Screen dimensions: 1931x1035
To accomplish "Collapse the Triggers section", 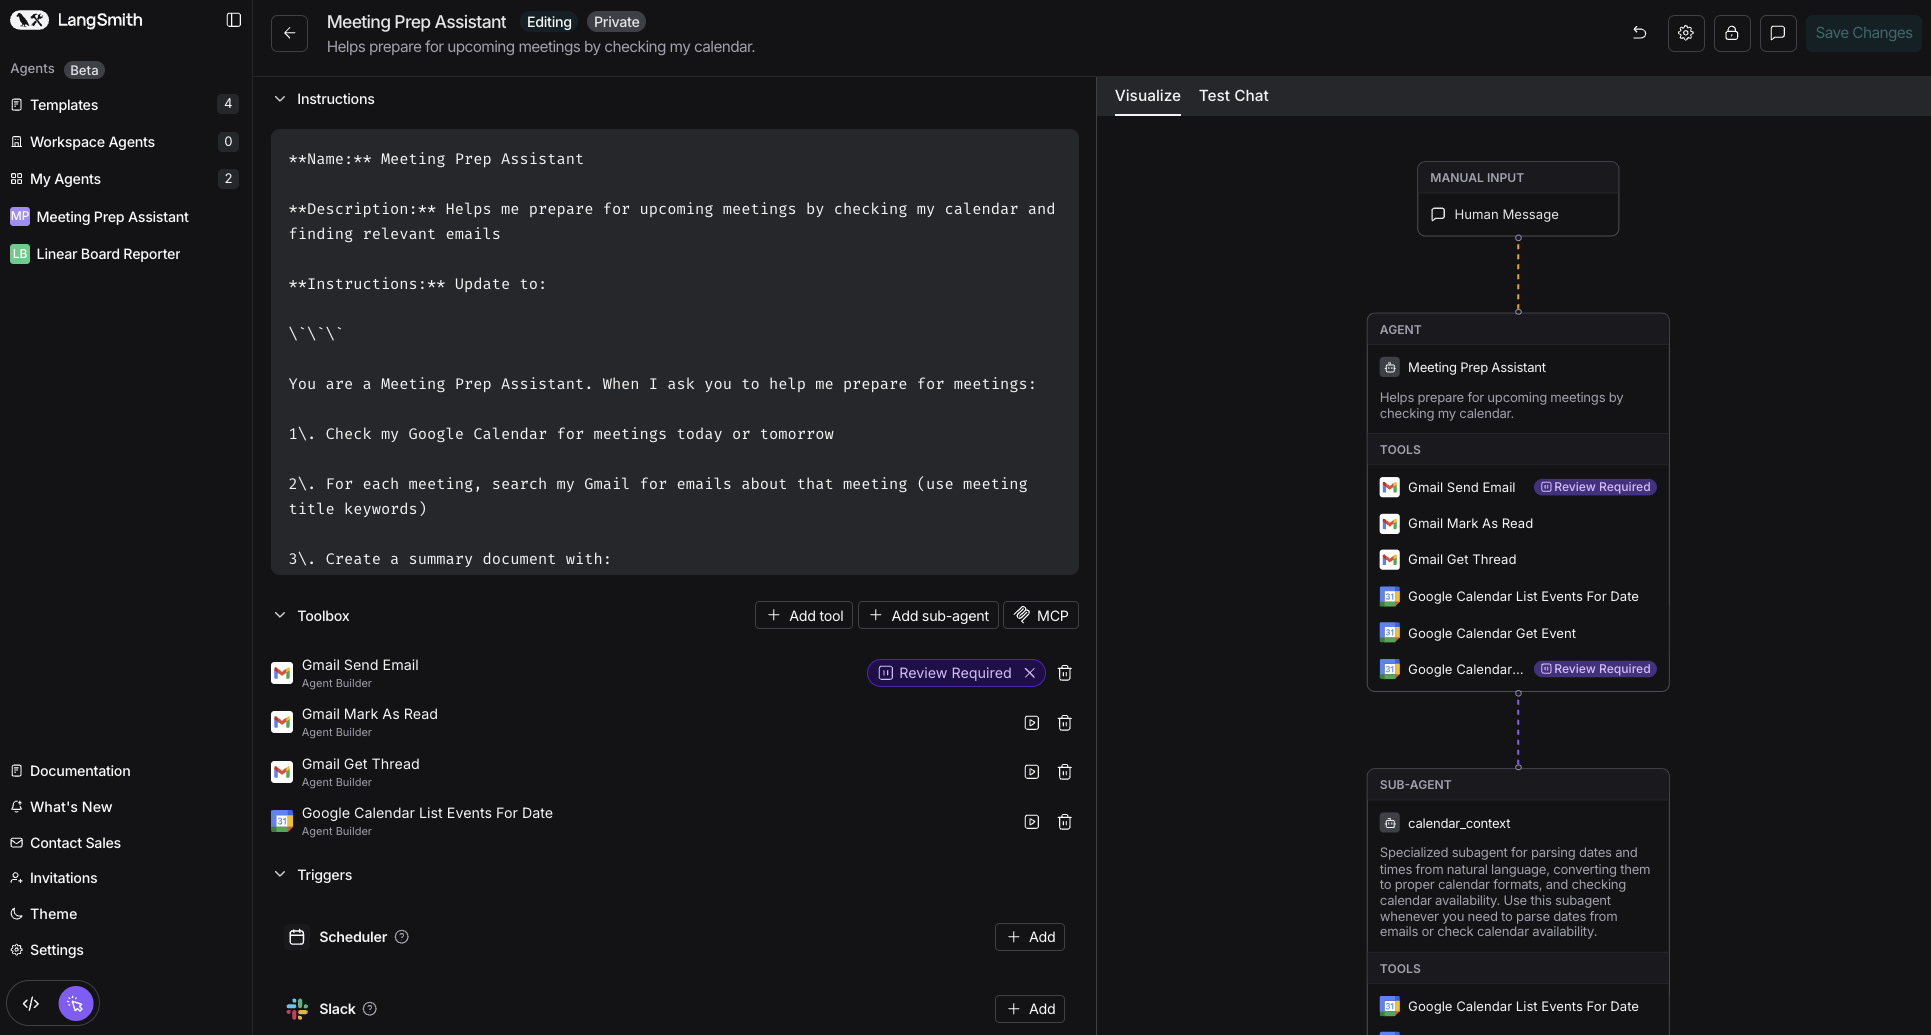I will [280, 874].
